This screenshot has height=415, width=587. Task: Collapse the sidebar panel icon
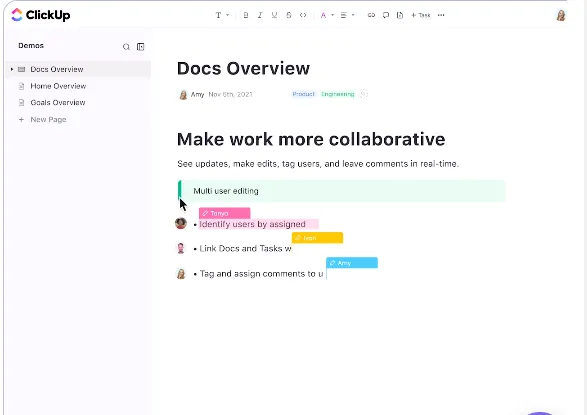140,47
